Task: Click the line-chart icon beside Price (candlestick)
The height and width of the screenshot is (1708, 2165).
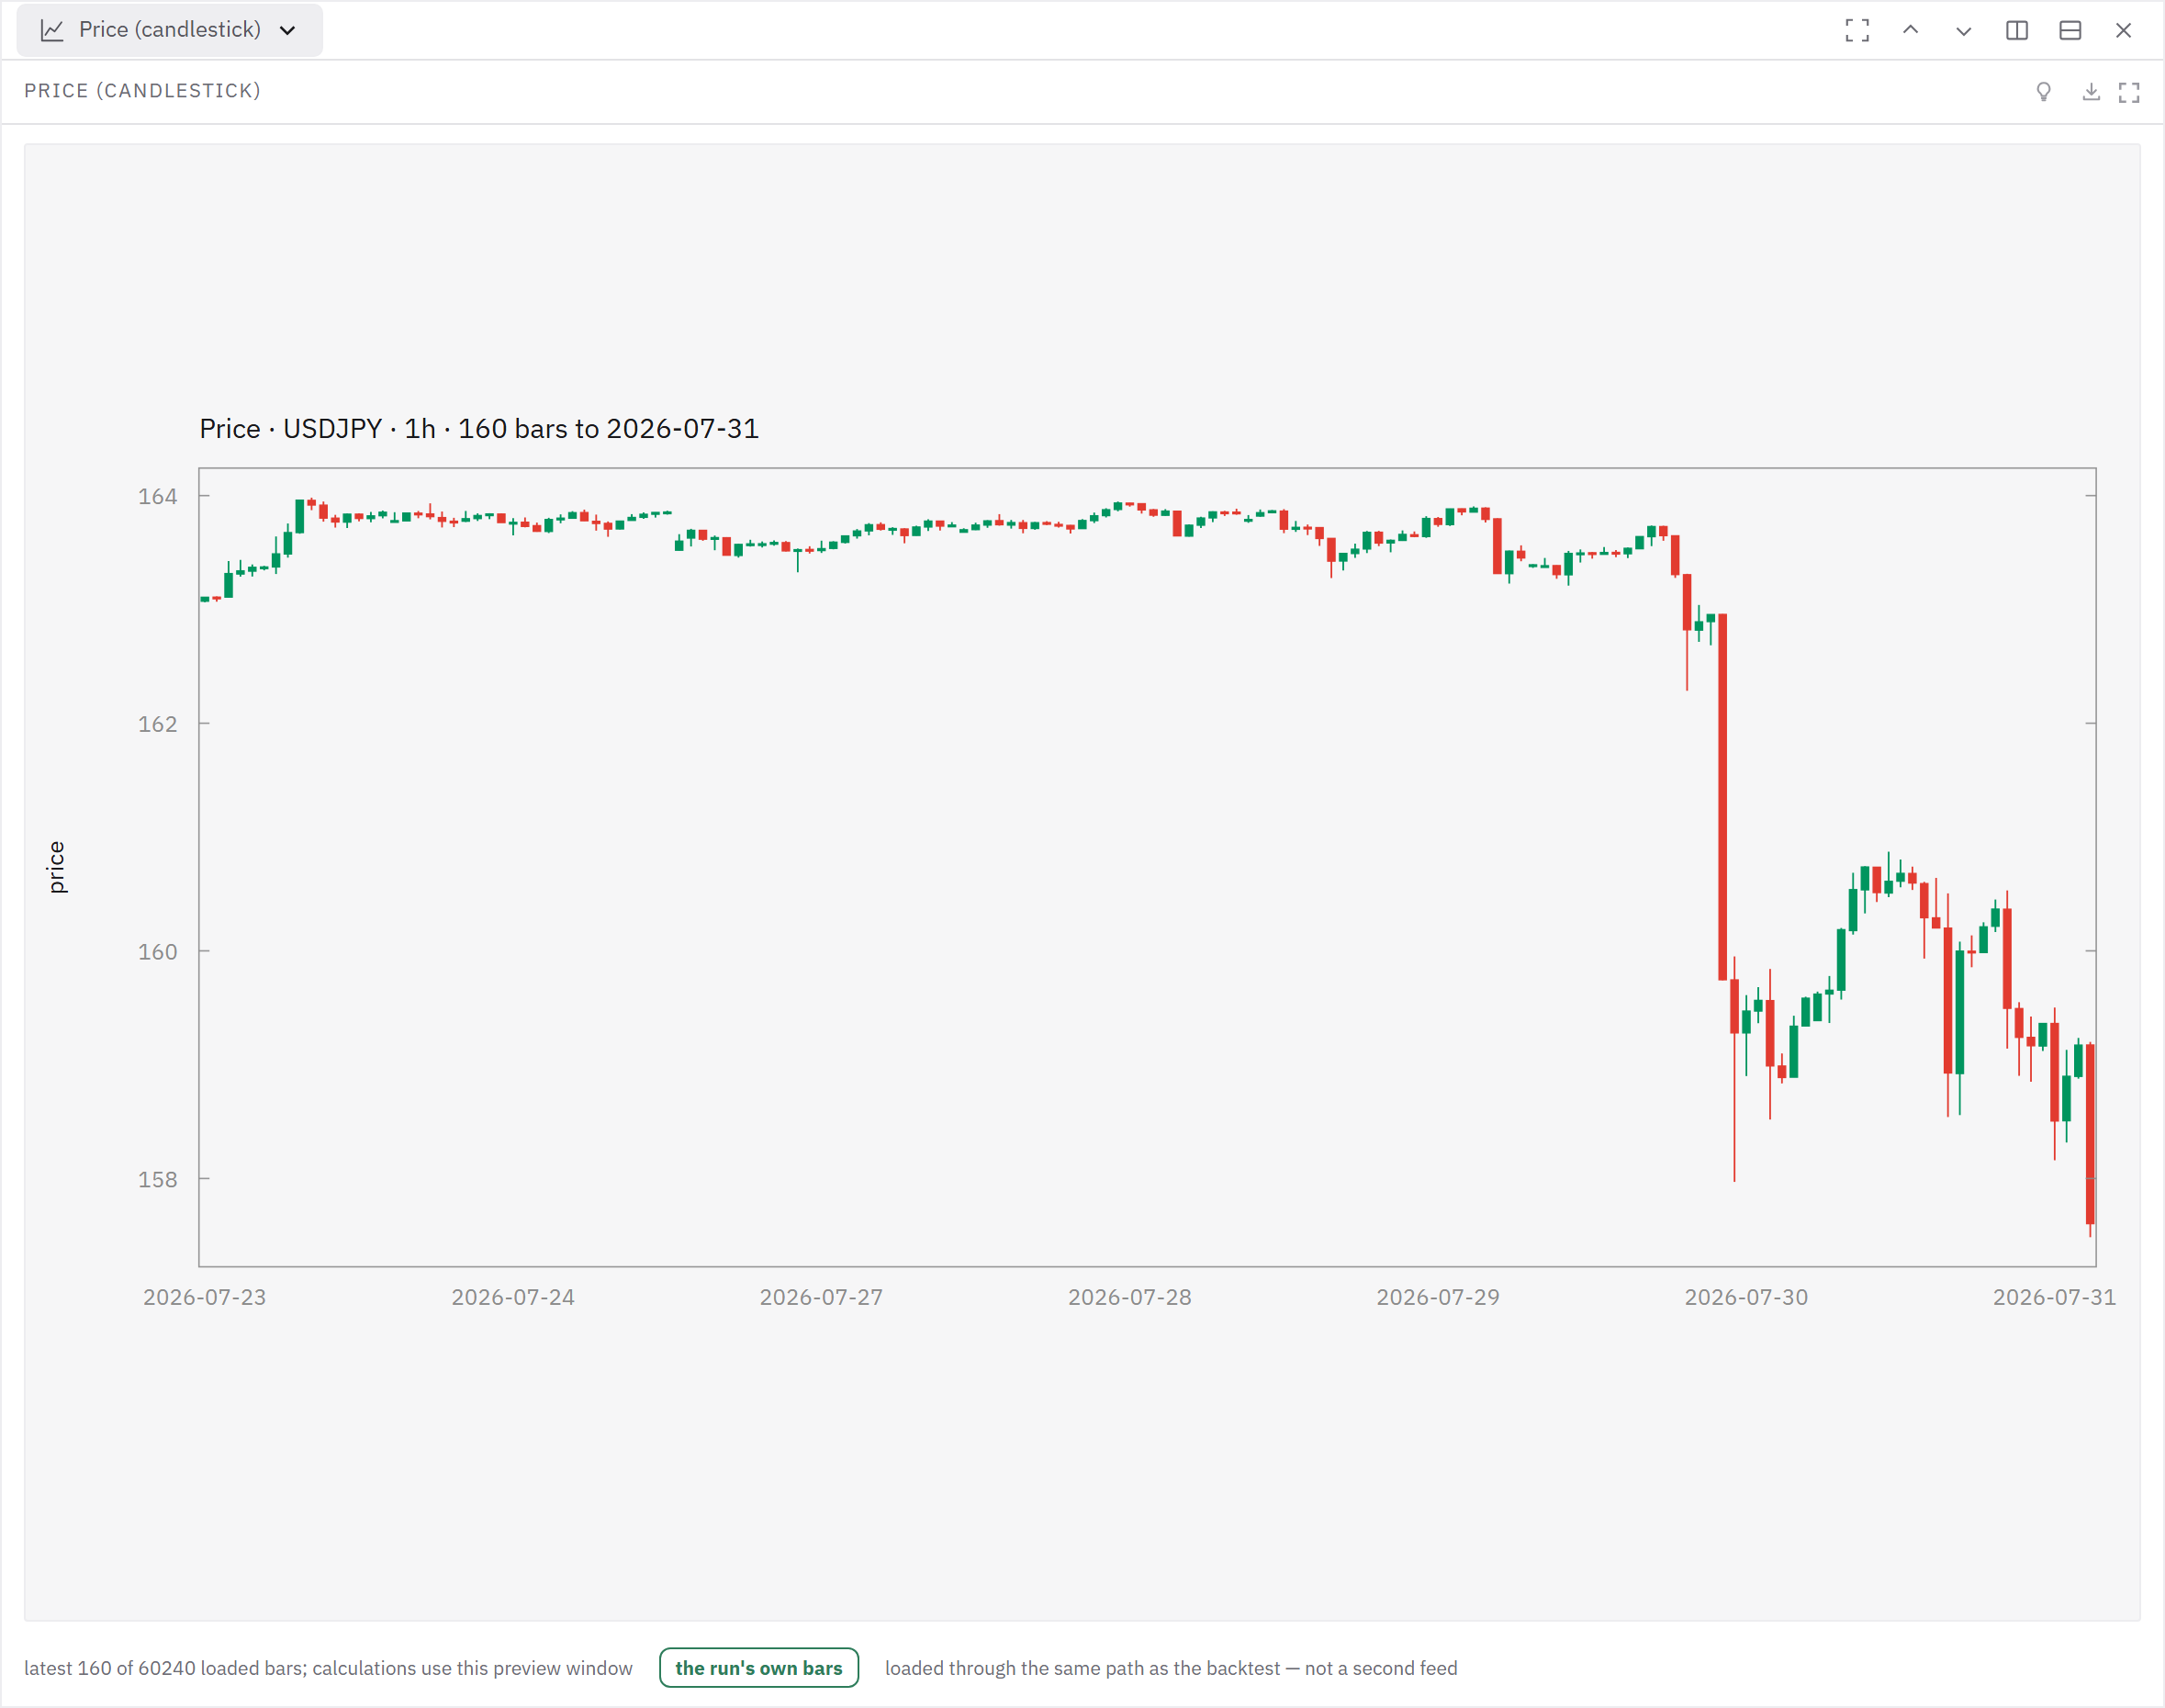Action: pos(52,30)
